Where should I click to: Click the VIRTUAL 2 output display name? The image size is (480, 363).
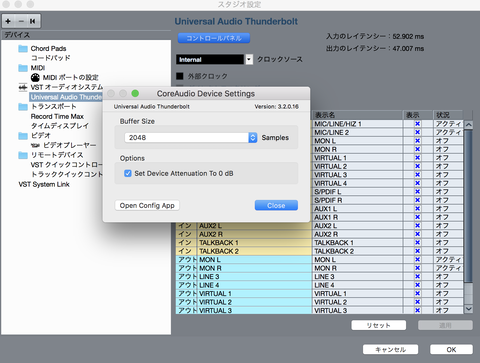(330, 302)
